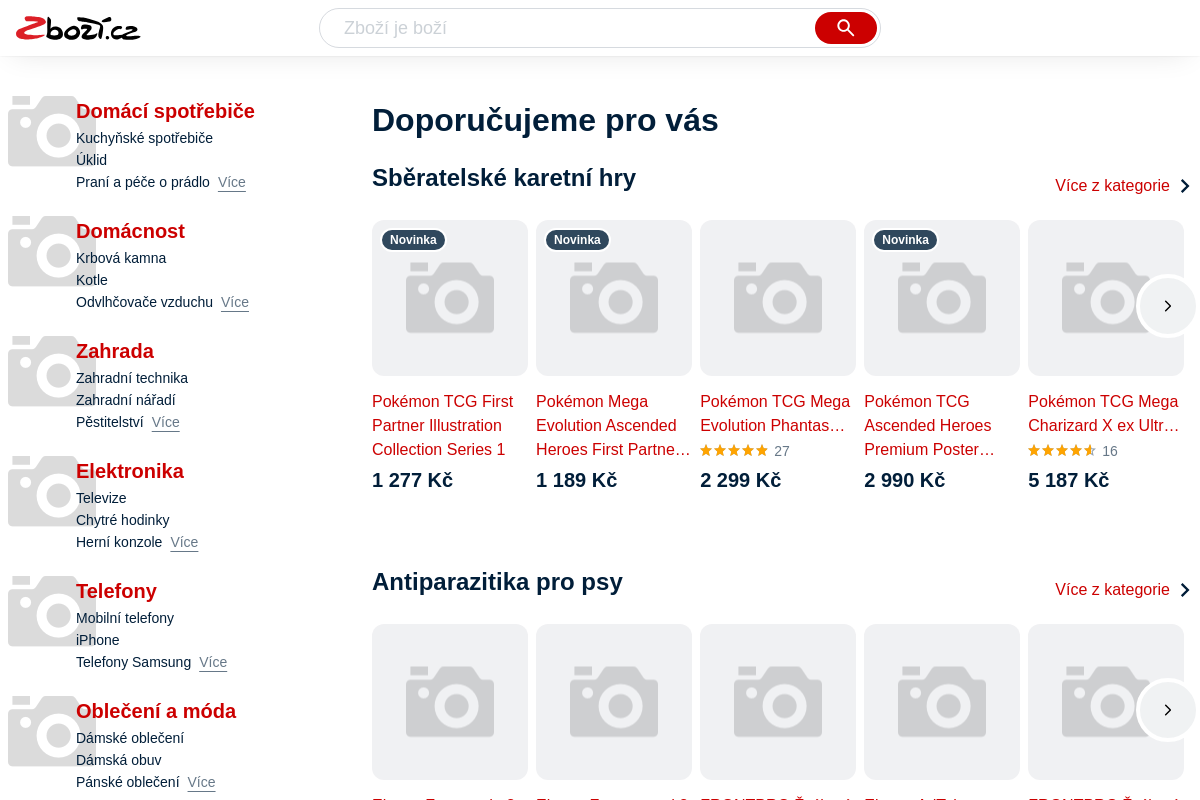Open the Zboží.cz logo homepage
1200x800 pixels.
point(78,28)
